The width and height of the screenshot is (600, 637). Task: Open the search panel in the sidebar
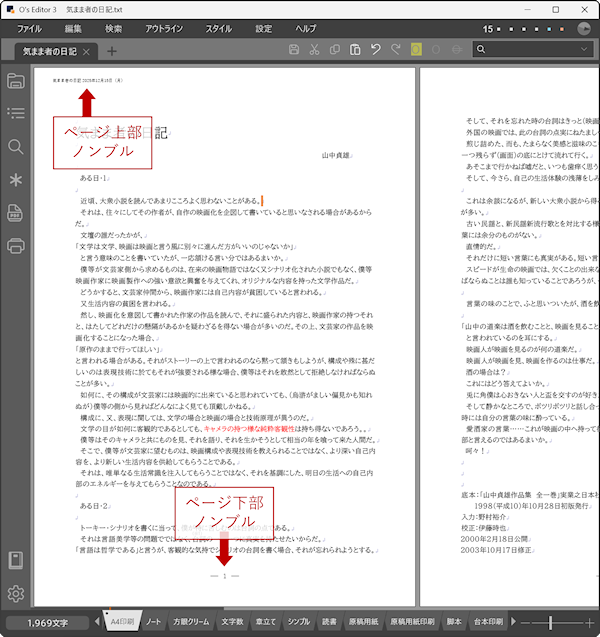point(15,147)
